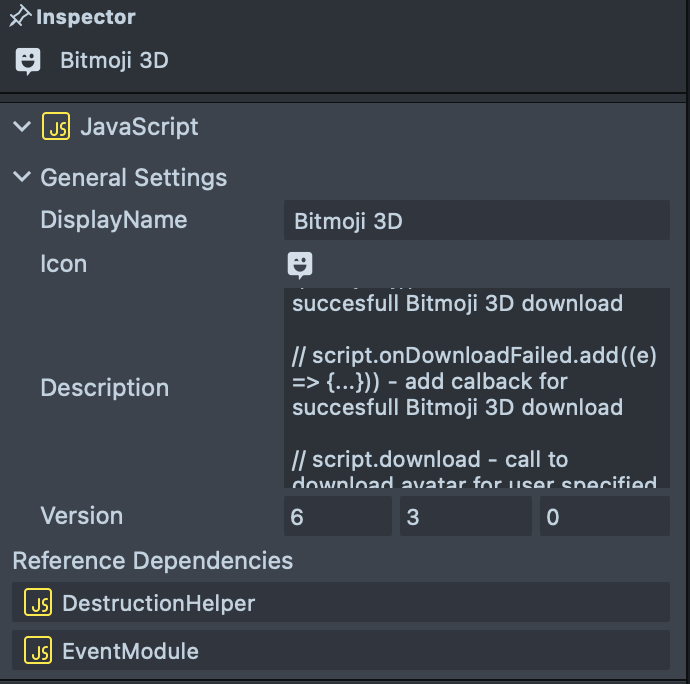Click the JavaScript section label
This screenshot has width=690, height=684.
pos(139,127)
